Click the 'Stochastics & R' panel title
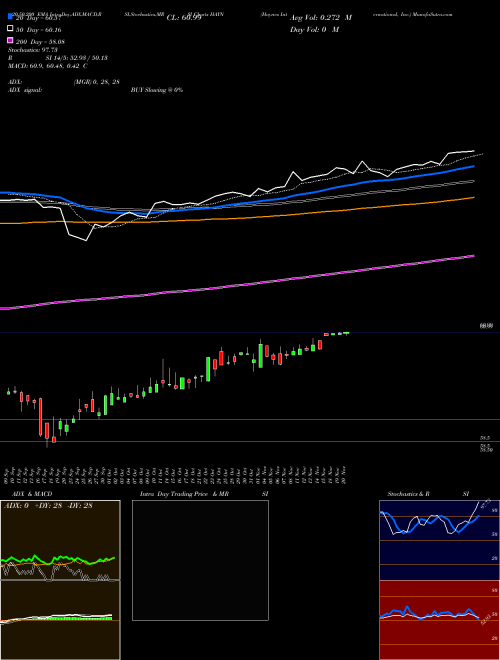The image size is (500, 660). 408,494
